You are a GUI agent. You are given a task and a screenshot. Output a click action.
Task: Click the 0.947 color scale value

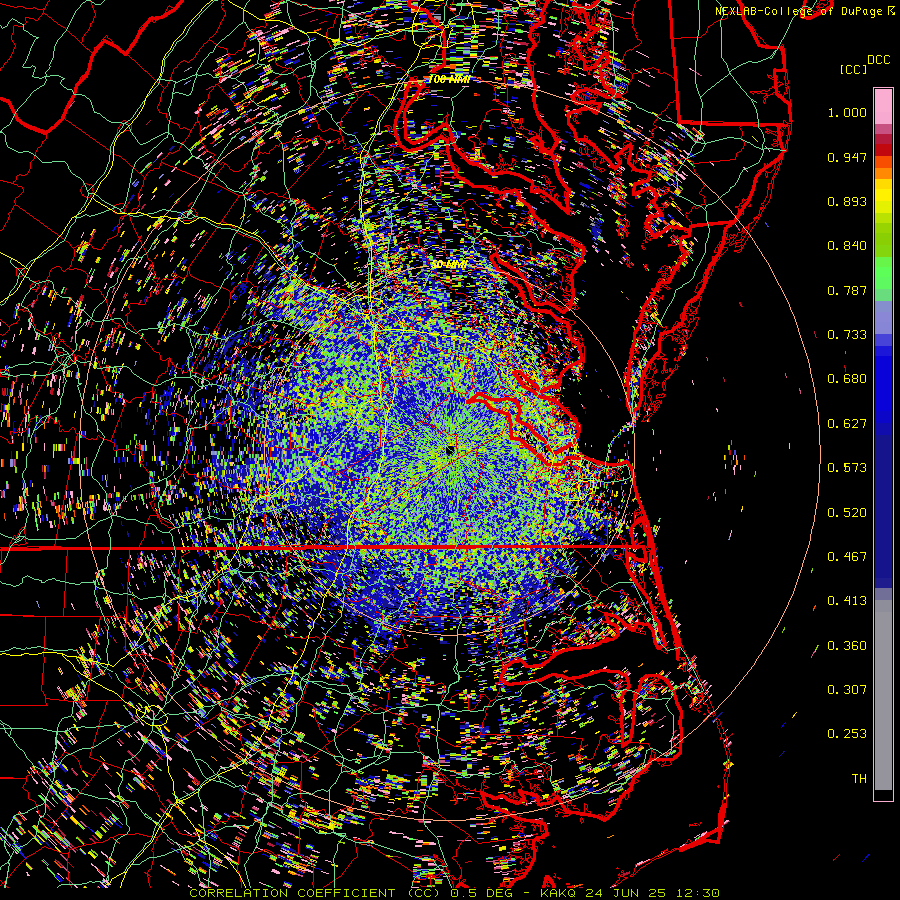coord(847,157)
